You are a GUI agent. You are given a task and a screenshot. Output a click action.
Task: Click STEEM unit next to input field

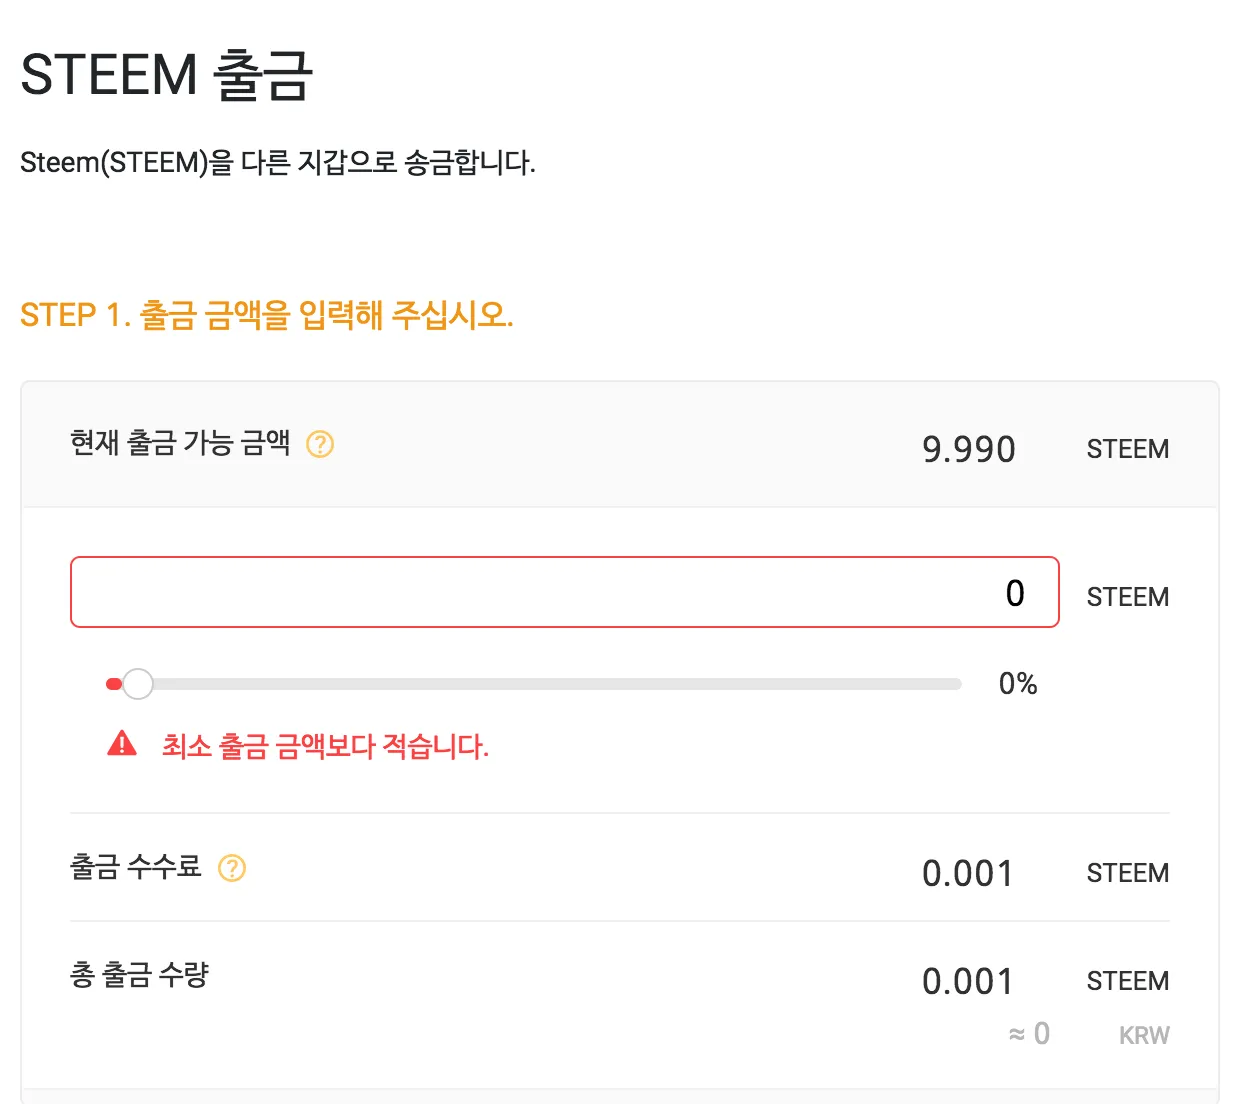pyautogui.click(x=1128, y=597)
